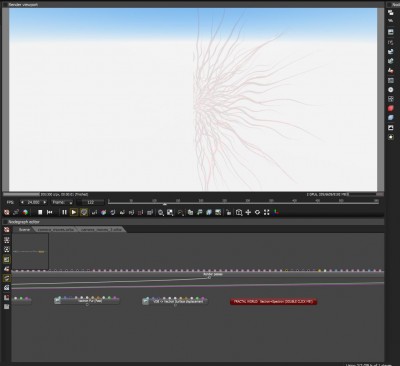The image size is (400, 366).
Task: Toggle the highlighted yellow icon in nodegraph sidebar
Action: pos(7,259)
